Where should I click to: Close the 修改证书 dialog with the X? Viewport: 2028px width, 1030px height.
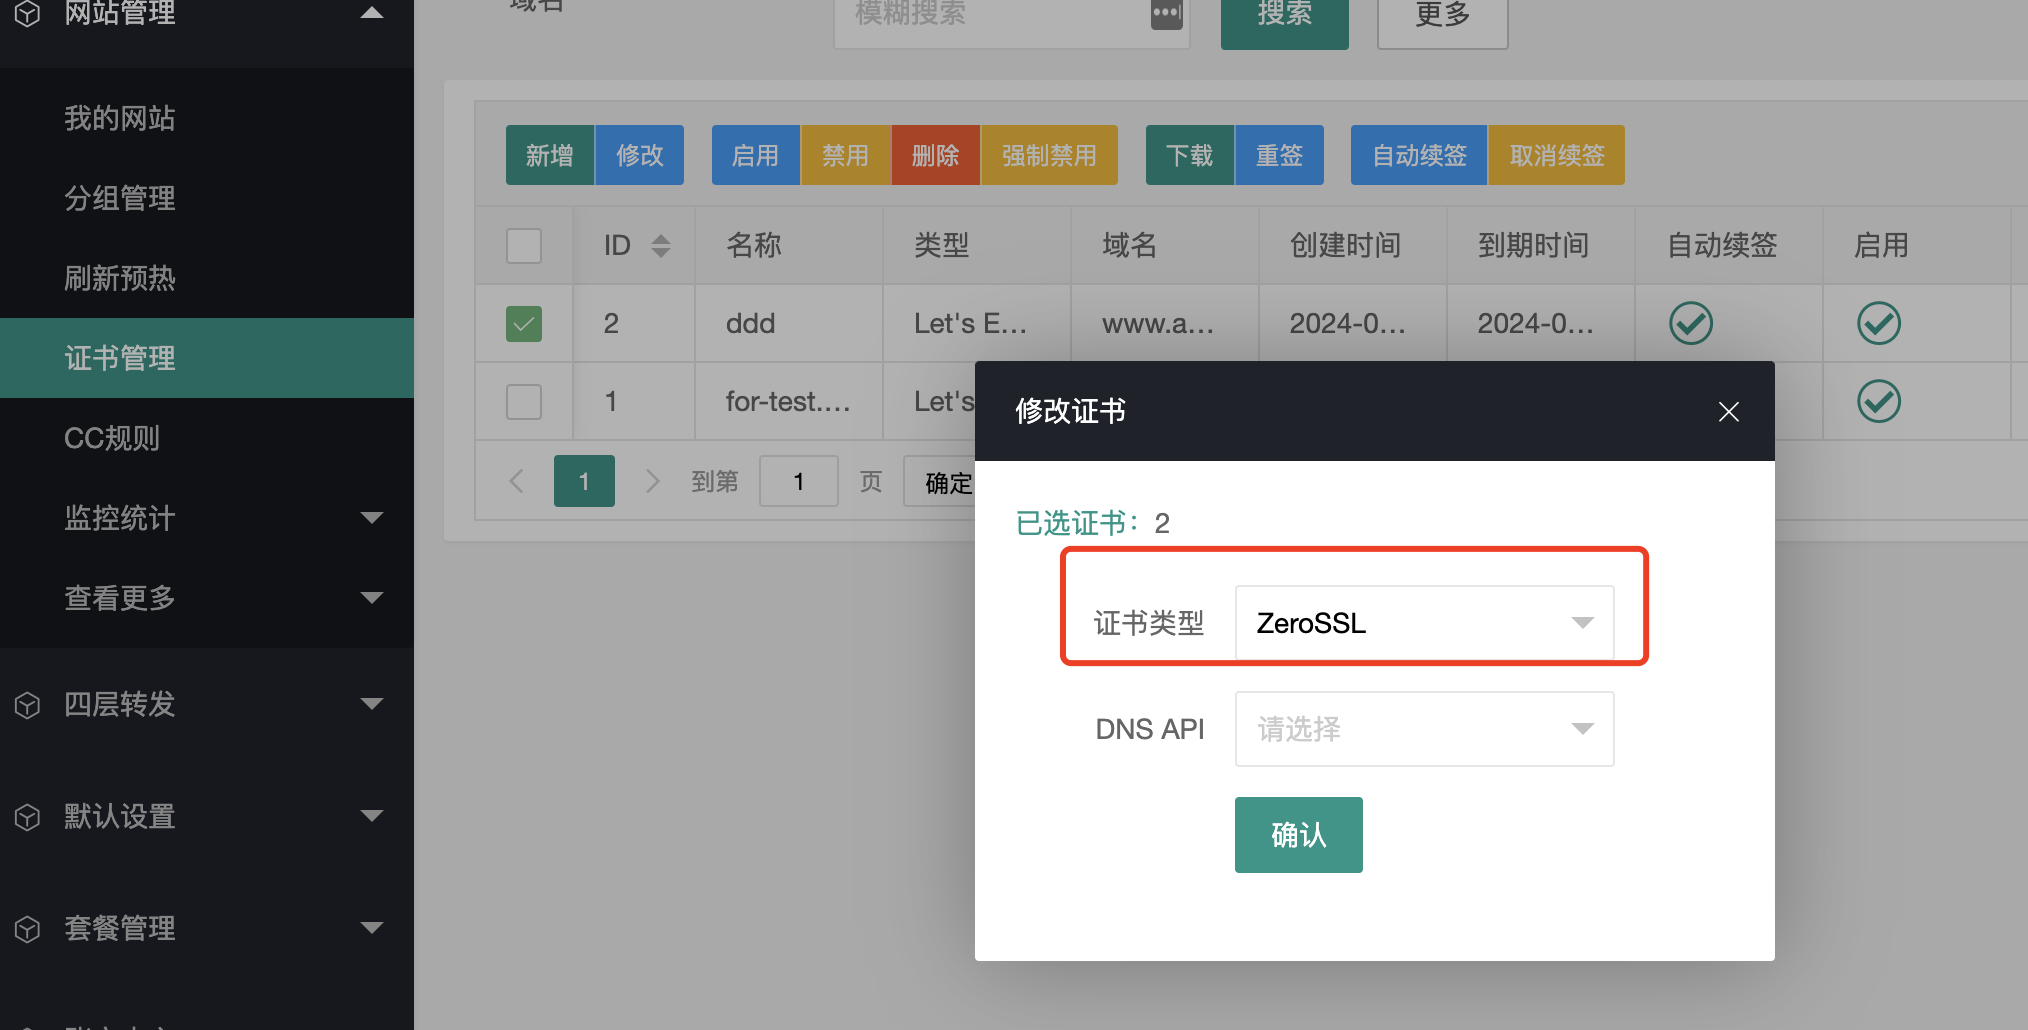(x=1728, y=411)
